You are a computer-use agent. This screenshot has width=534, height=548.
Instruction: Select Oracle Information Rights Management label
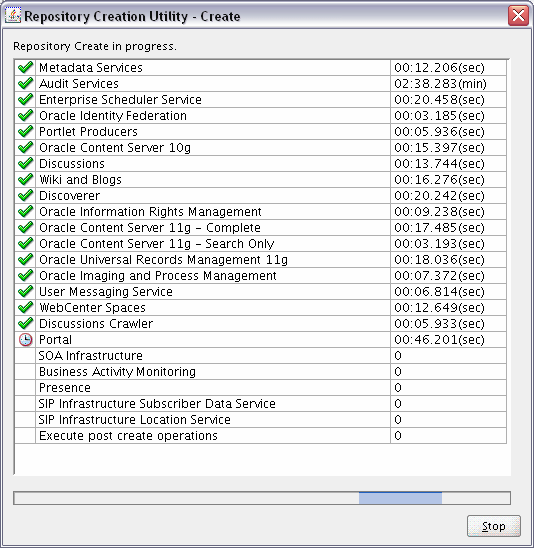(x=150, y=212)
